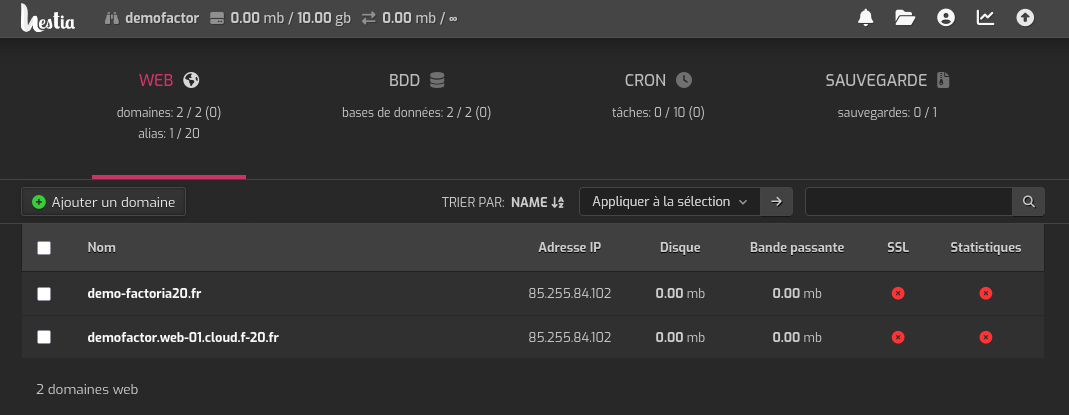Open the statistics chart icon in header

pyautogui.click(x=985, y=18)
